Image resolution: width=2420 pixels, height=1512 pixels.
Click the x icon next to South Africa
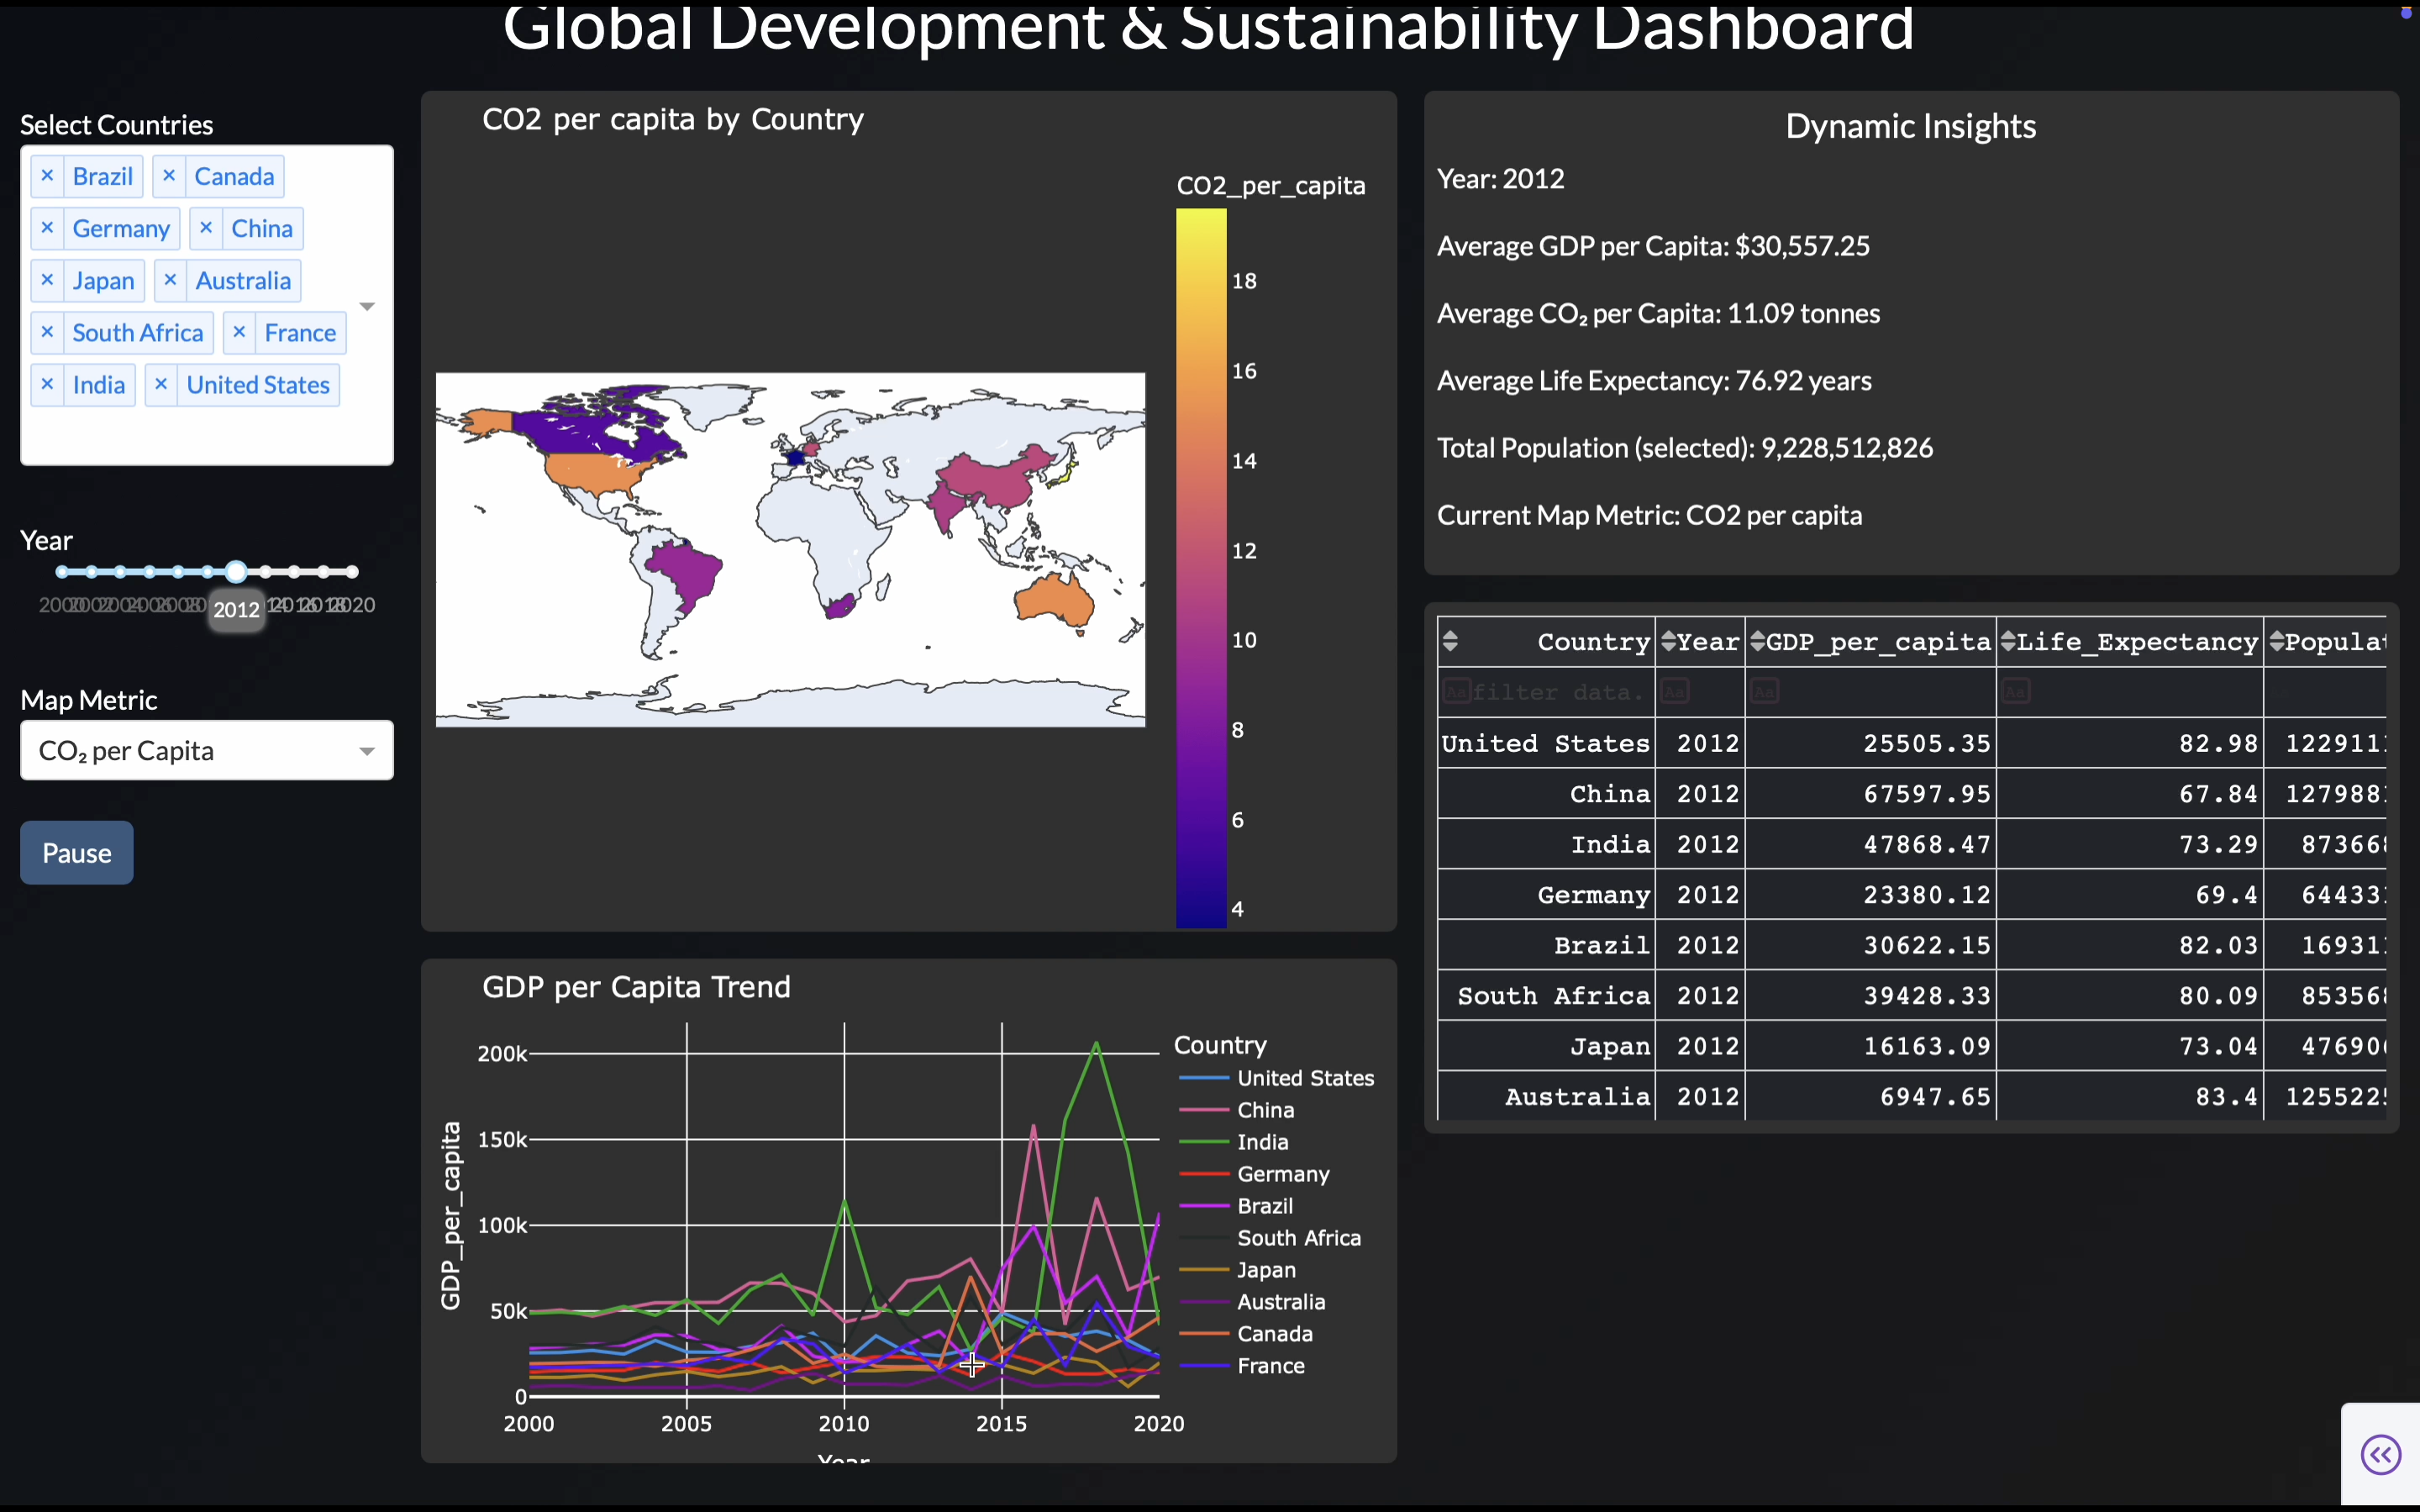click(x=47, y=332)
